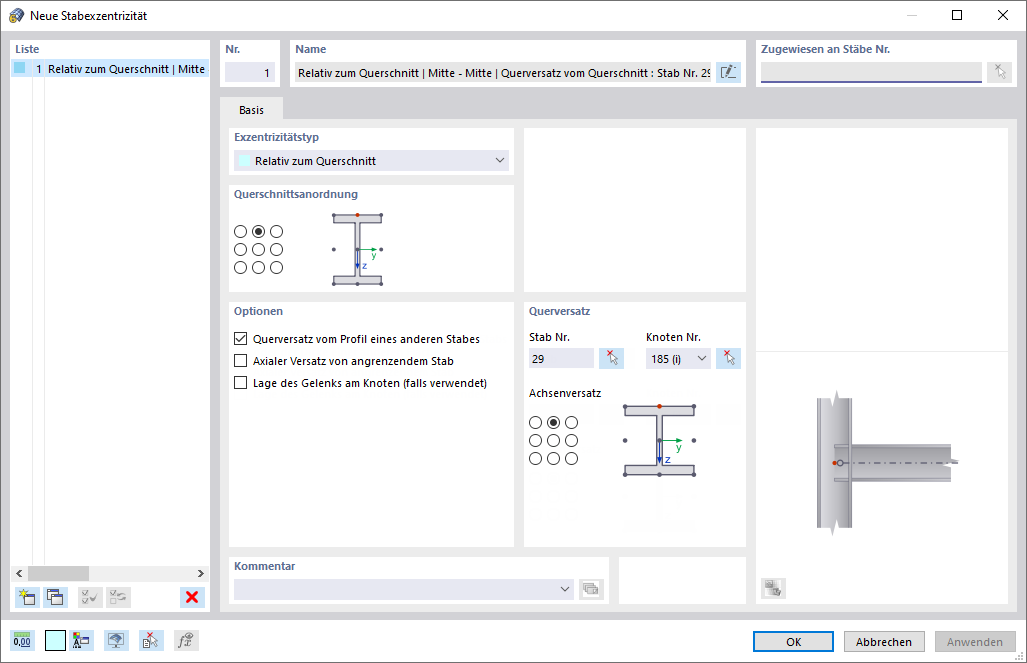Click the light blue color swatch in footer
This screenshot has height=663, width=1027.
(x=55, y=640)
